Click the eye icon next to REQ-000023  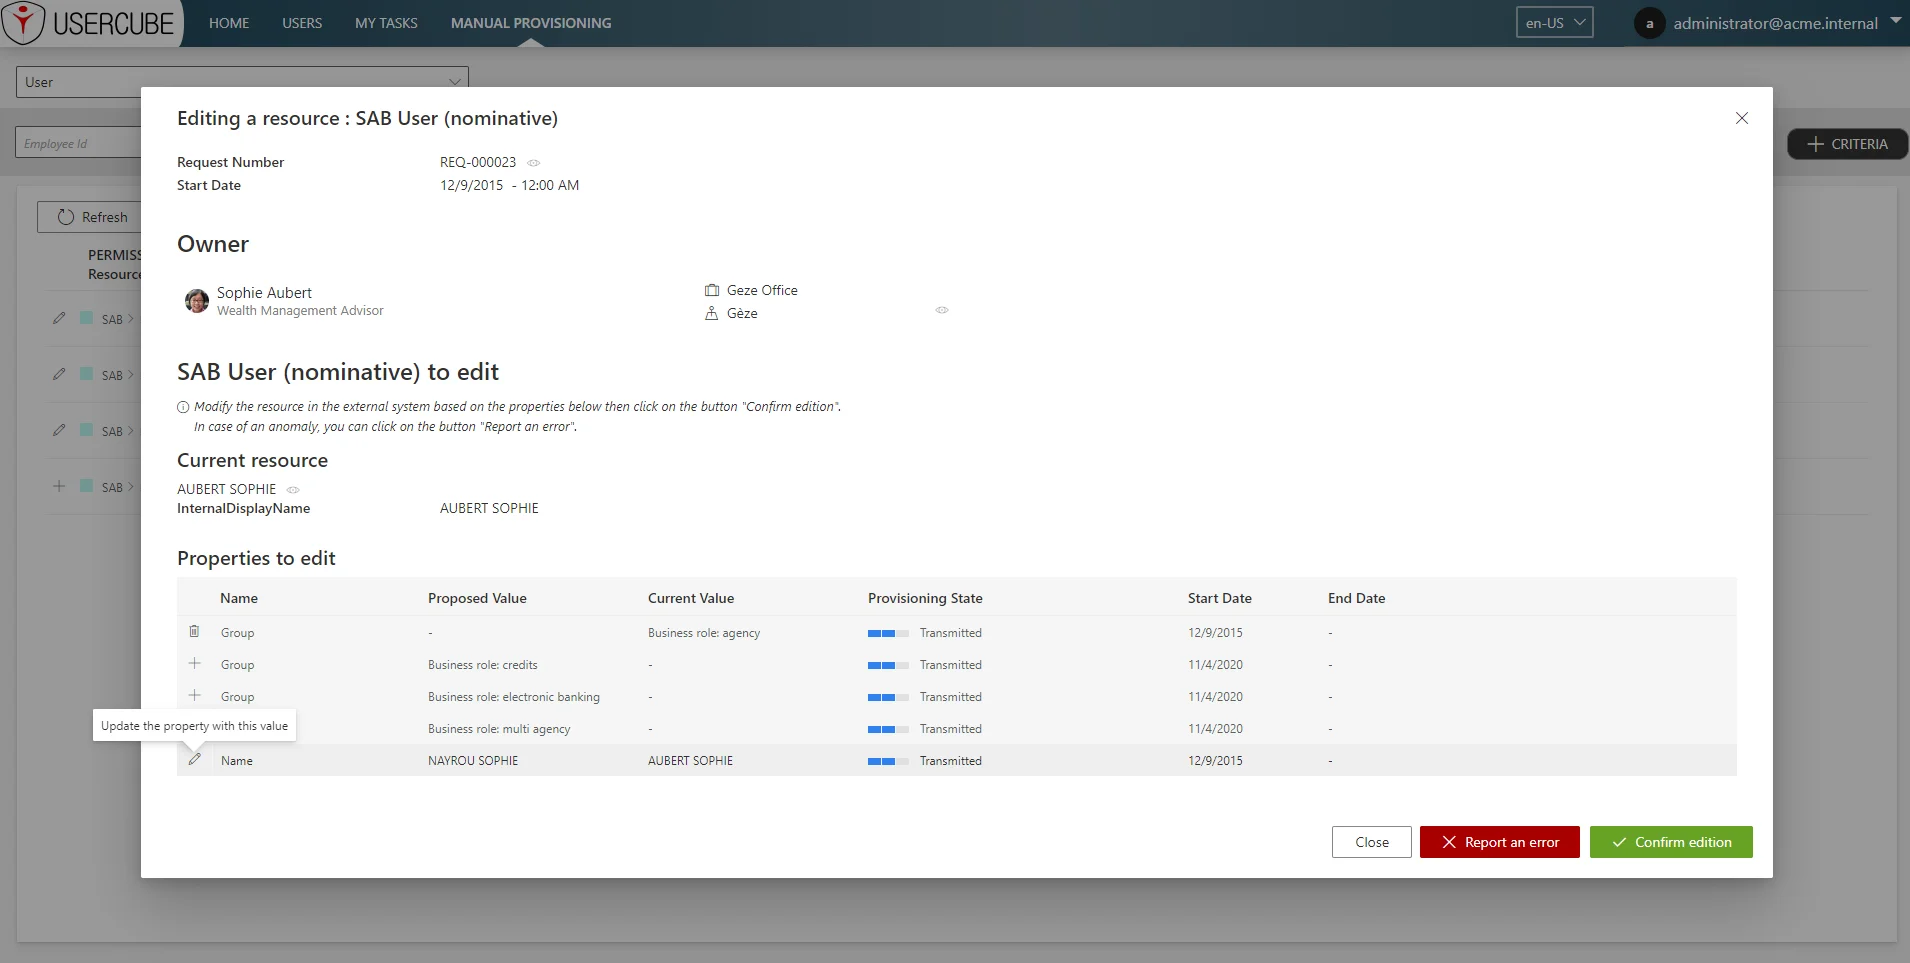[x=534, y=163]
